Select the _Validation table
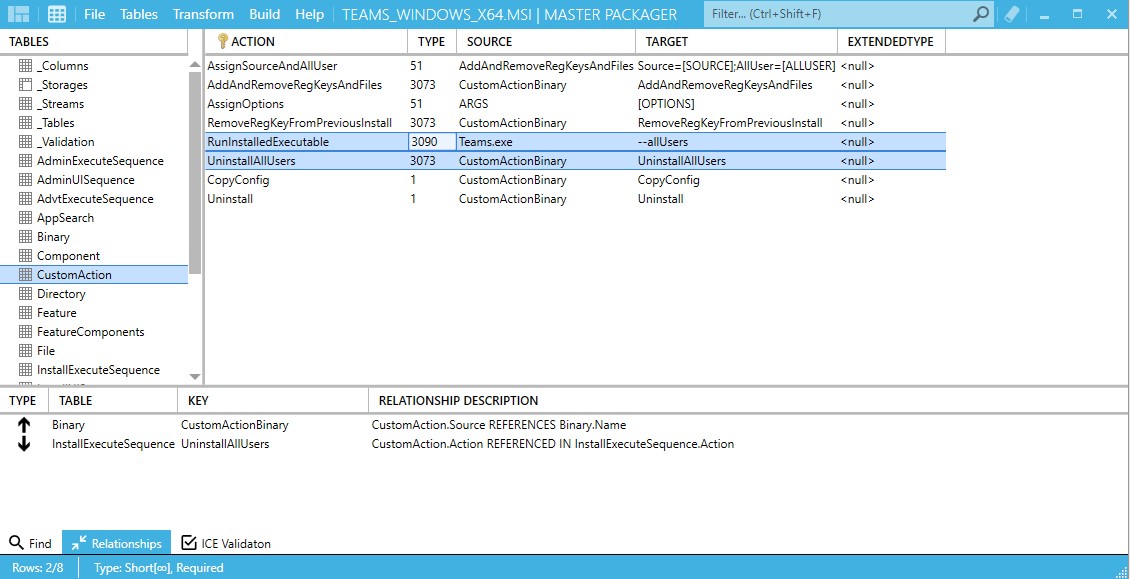Screen dimensions: 1130x579 [x=66, y=141]
